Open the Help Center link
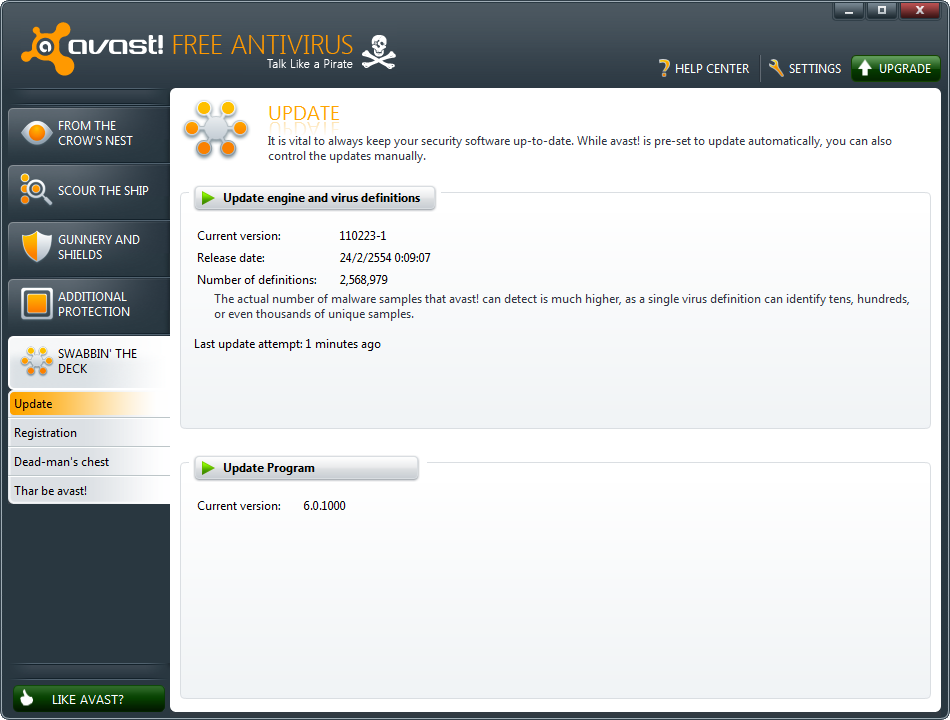 pyautogui.click(x=704, y=68)
